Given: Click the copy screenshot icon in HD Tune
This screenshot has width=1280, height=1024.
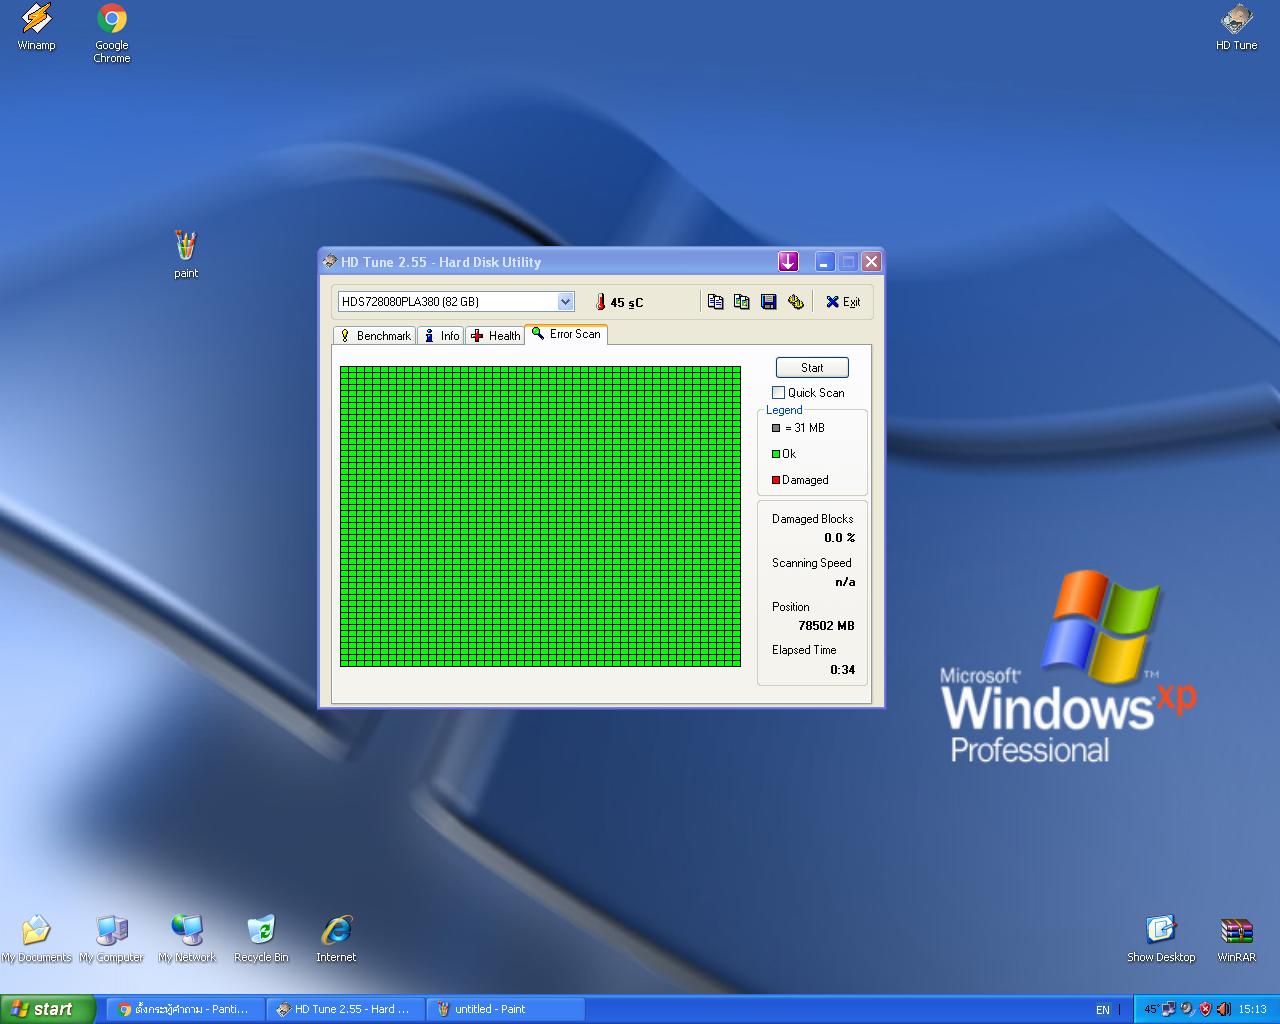Looking at the screenshot, I should pyautogui.click(x=741, y=302).
